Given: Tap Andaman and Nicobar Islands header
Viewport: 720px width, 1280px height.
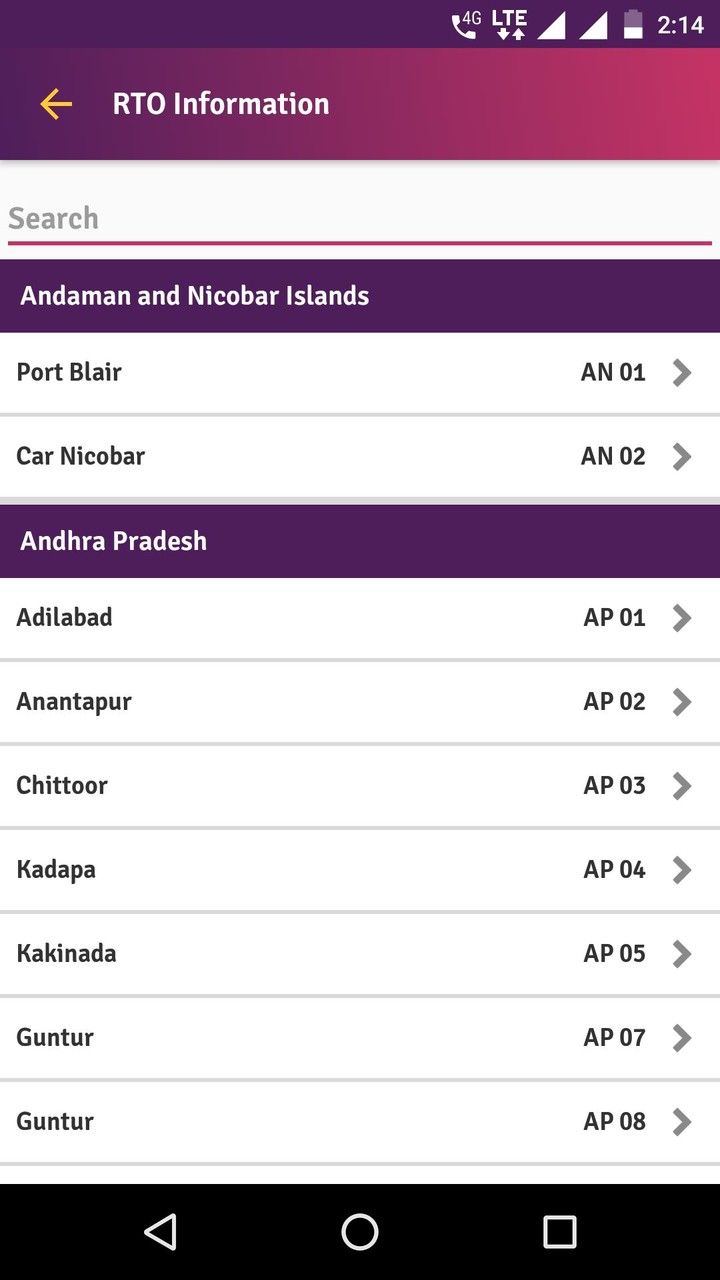Looking at the screenshot, I should [x=360, y=296].
